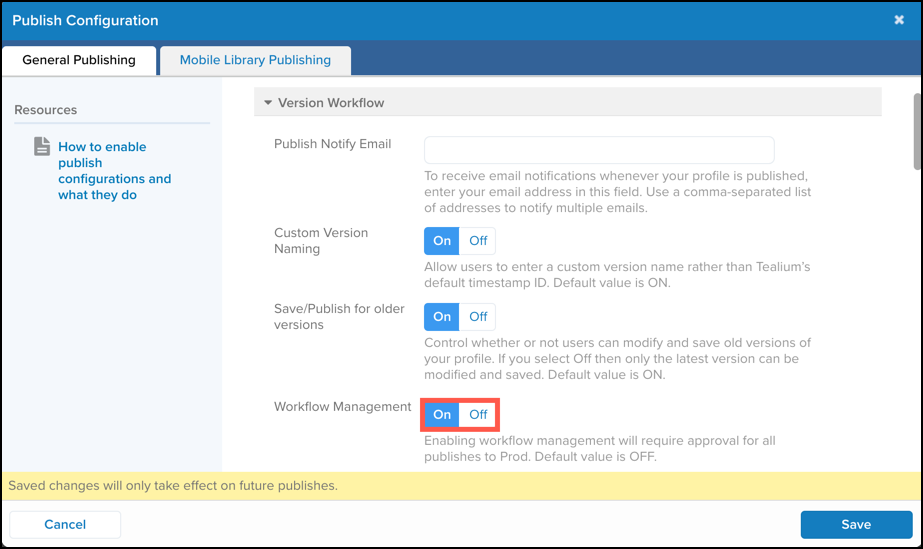Set Workflow Management to On
Screen dimensions: 923x549
[442, 414]
